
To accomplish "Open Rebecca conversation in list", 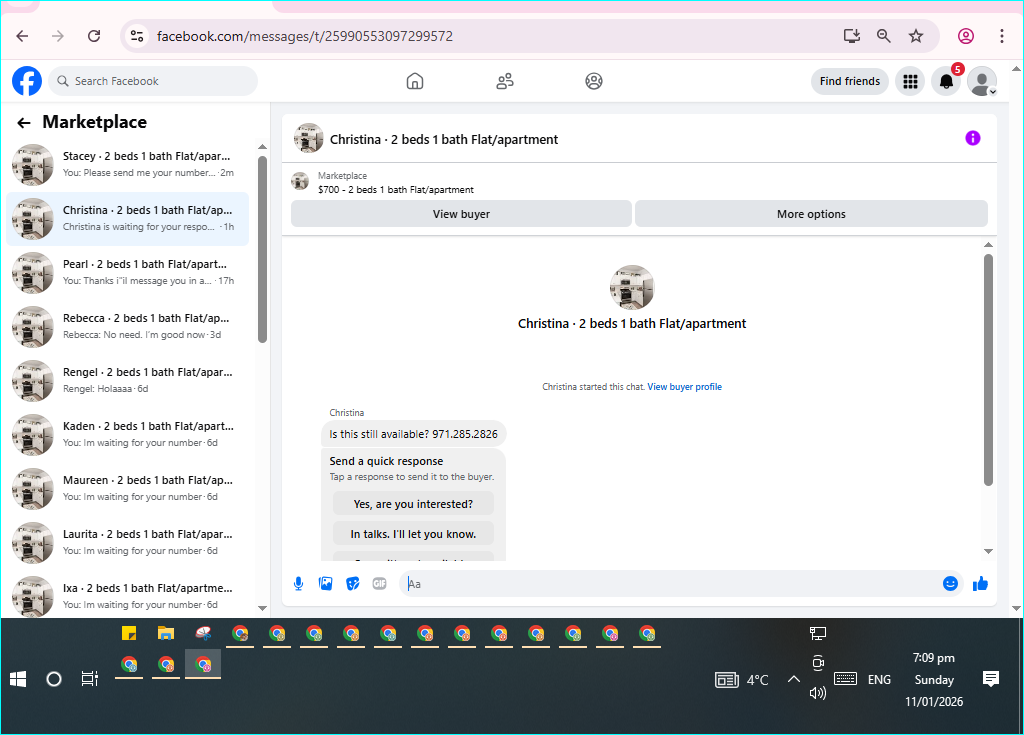I will click(x=127, y=327).
